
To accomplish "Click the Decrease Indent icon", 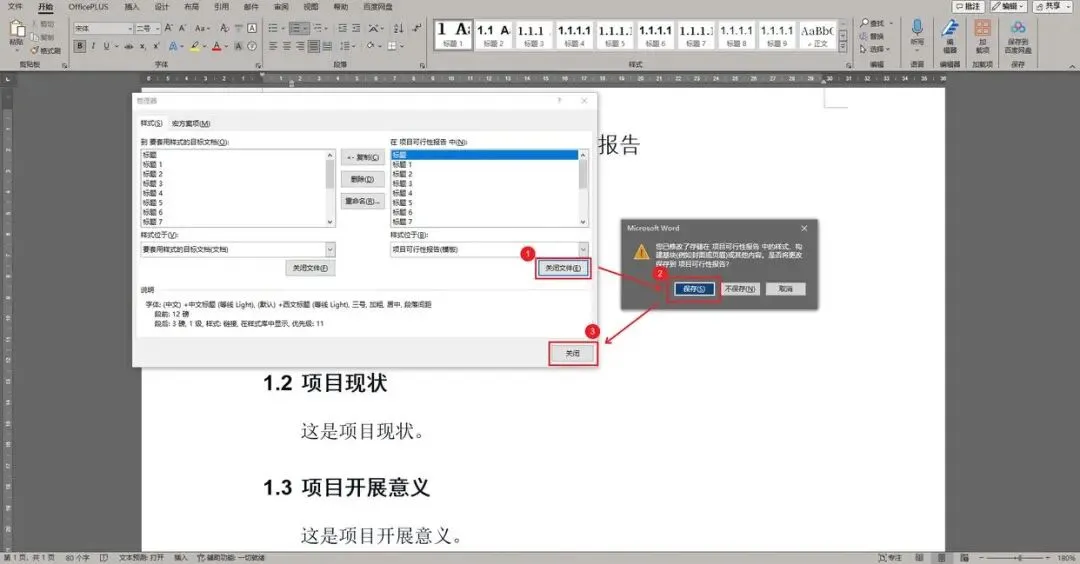I will point(342,28).
